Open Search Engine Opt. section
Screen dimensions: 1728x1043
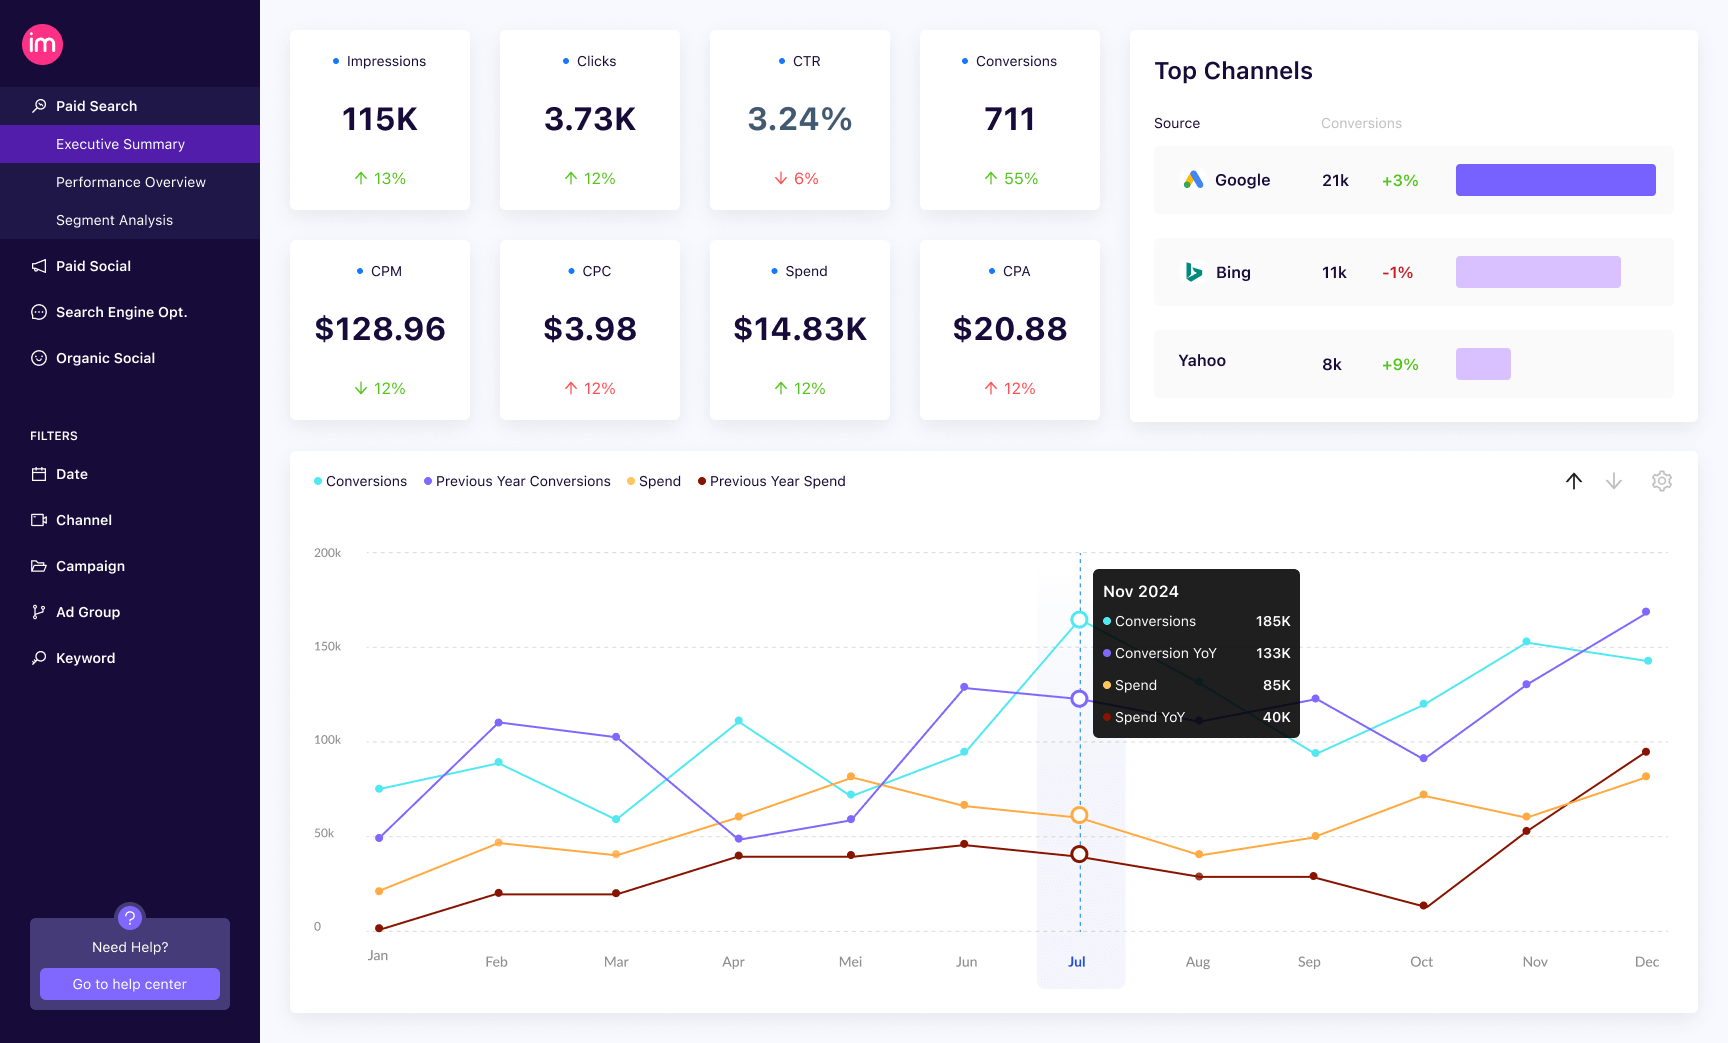tap(121, 312)
